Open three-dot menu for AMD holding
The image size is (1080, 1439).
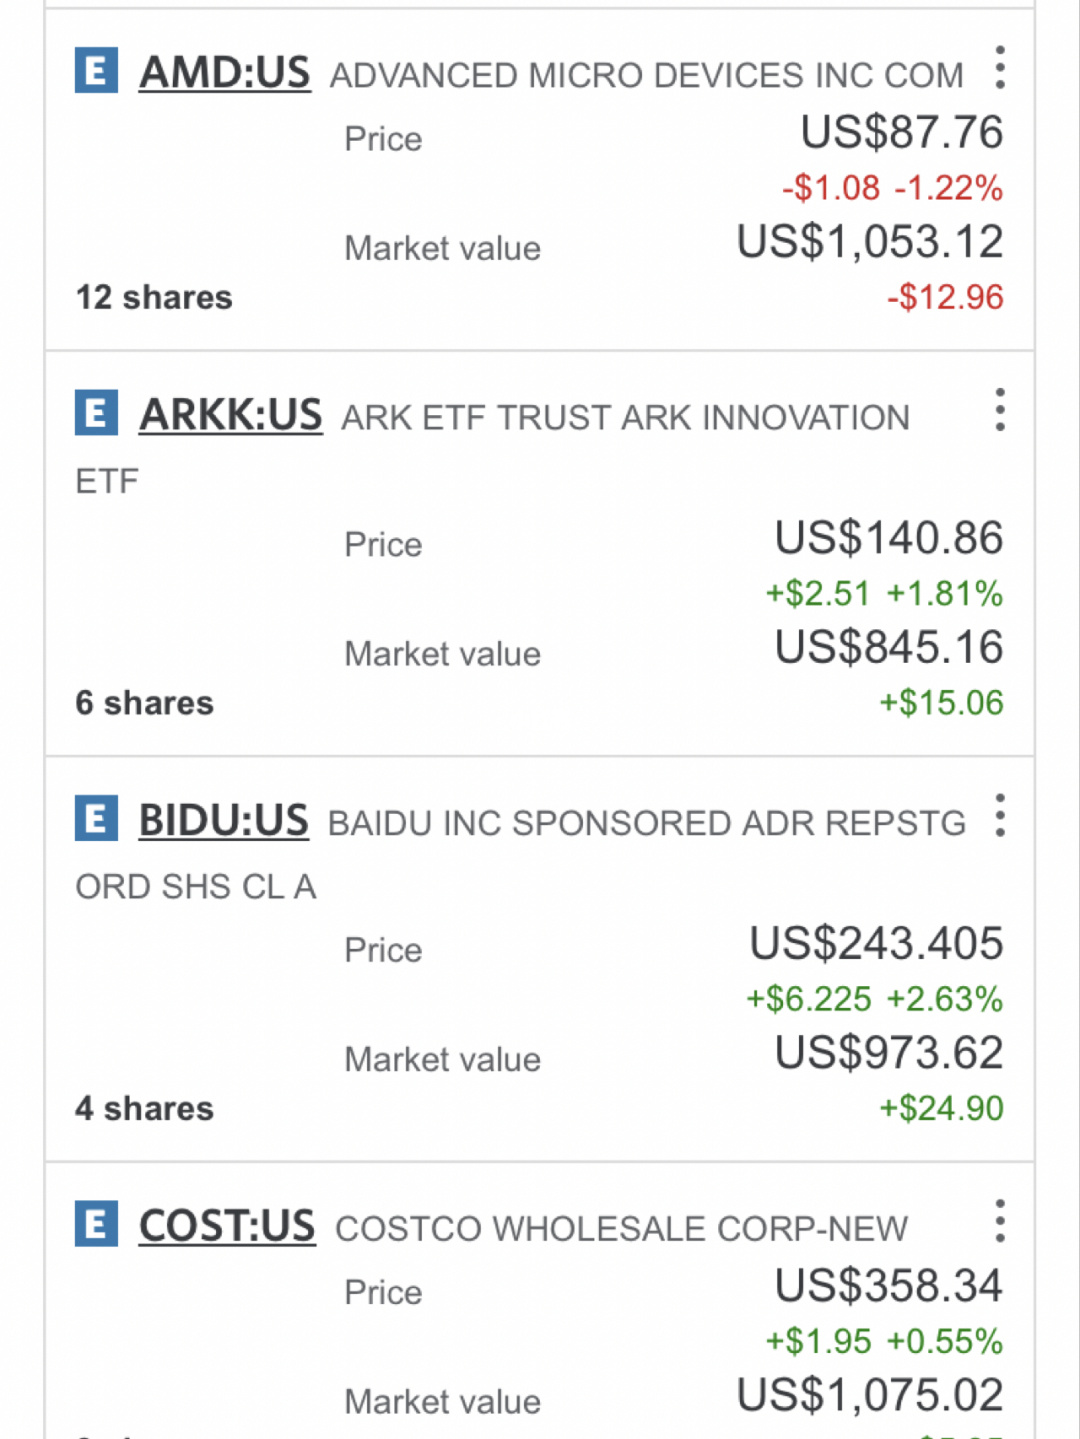999,68
